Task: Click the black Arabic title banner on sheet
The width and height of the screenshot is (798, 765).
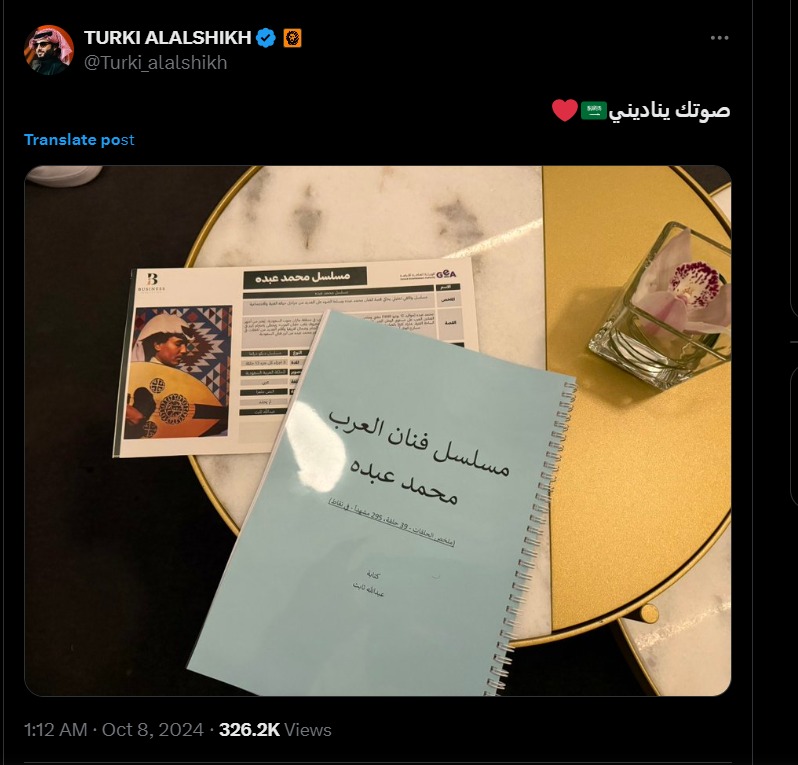Action: pos(304,277)
